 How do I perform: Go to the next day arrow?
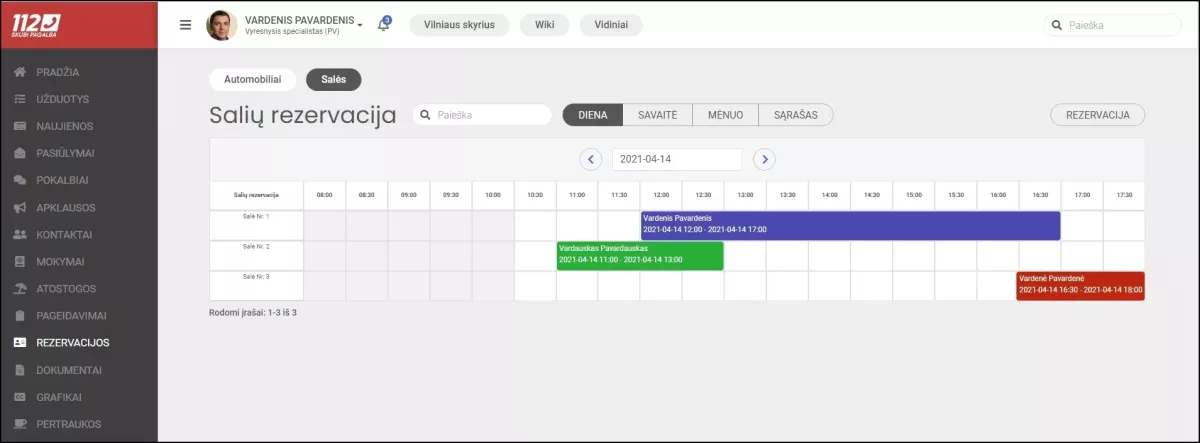coord(764,159)
